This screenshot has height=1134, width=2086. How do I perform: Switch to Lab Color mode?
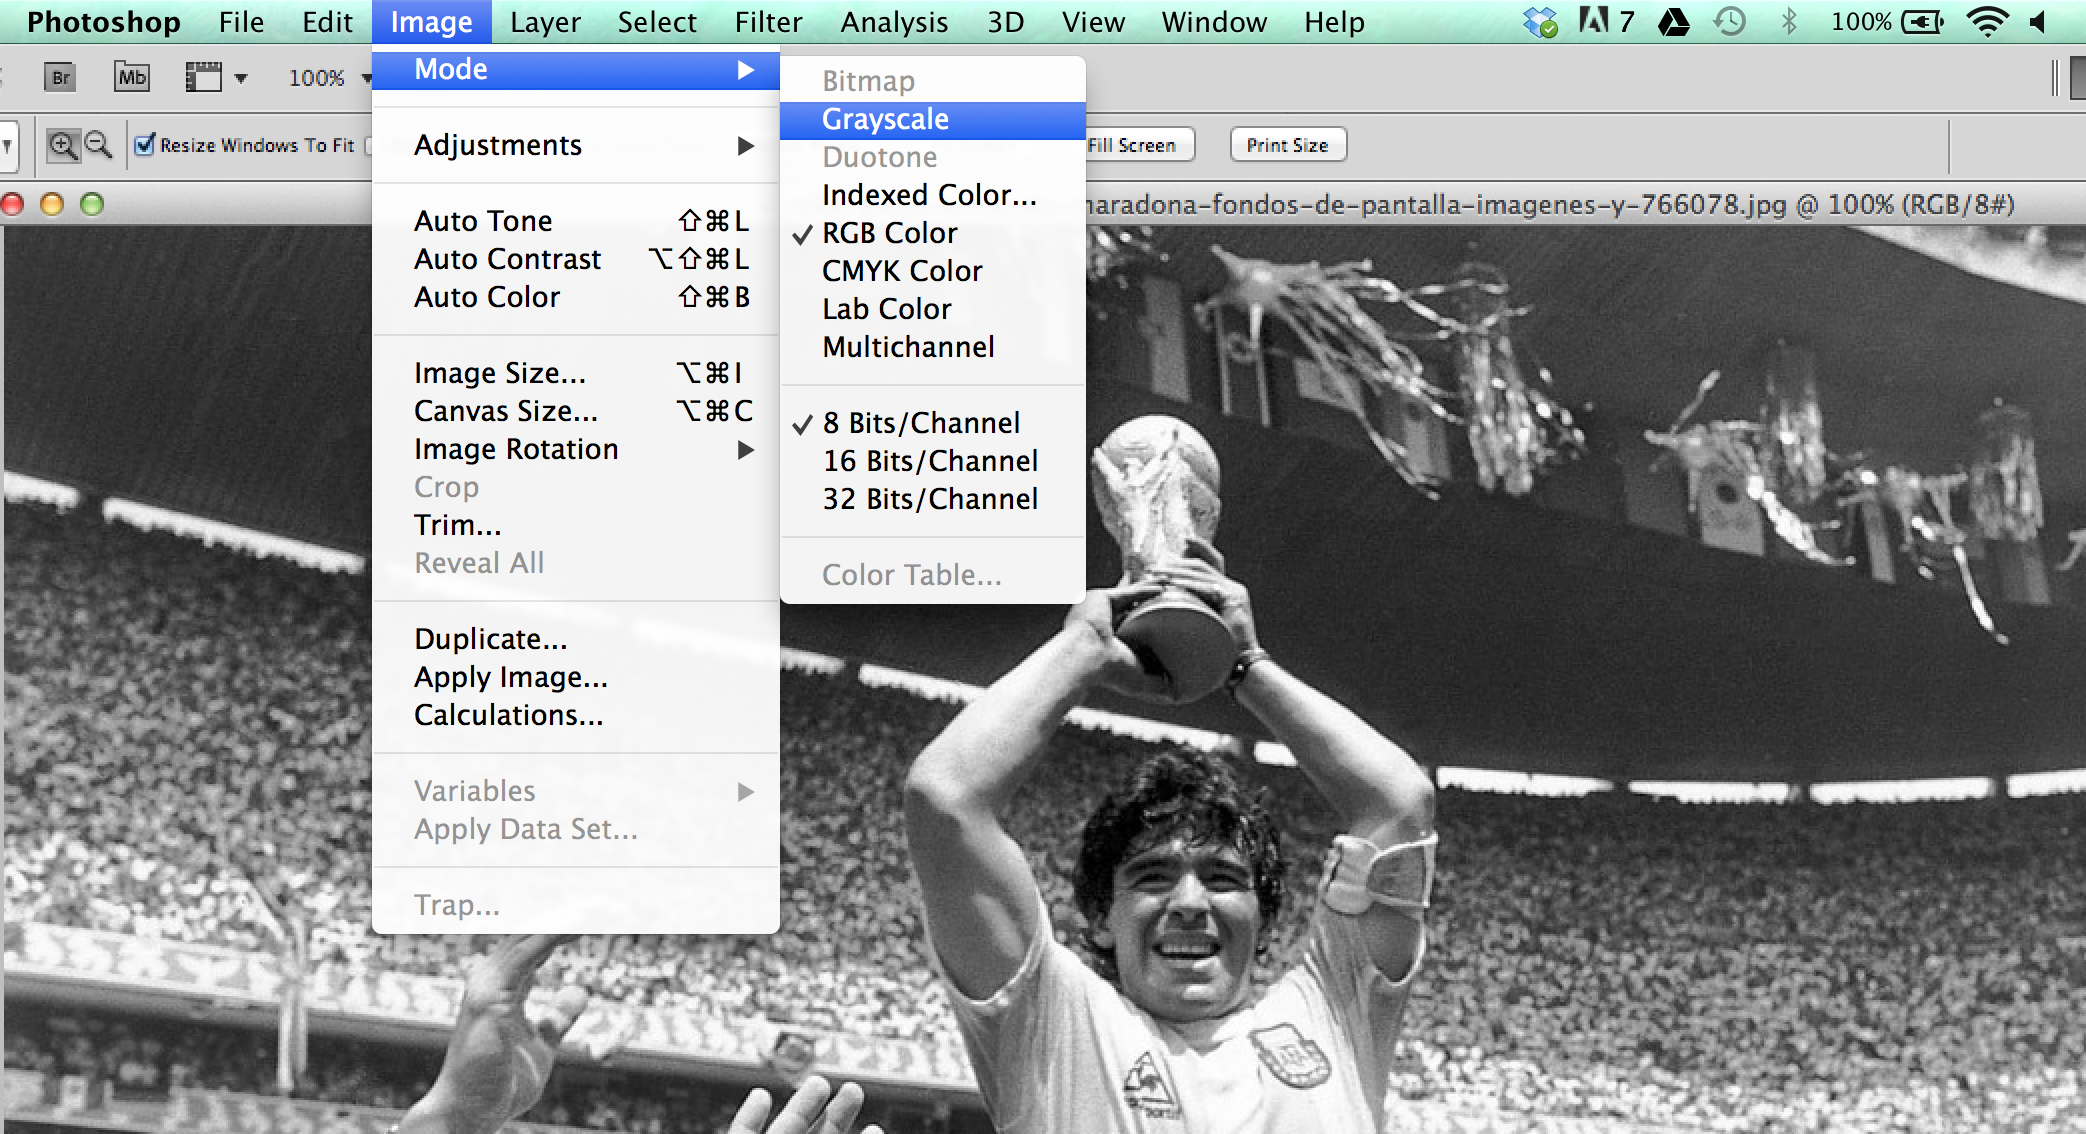933,309
